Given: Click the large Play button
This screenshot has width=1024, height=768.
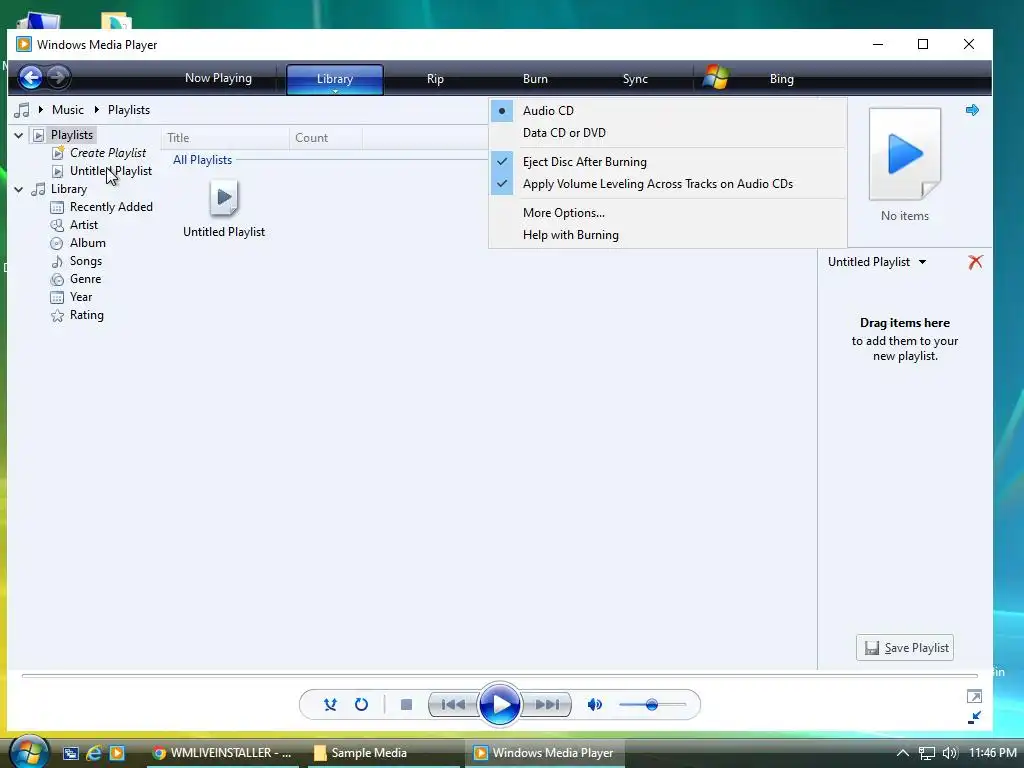Looking at the screenshot, I should (500, 704).
